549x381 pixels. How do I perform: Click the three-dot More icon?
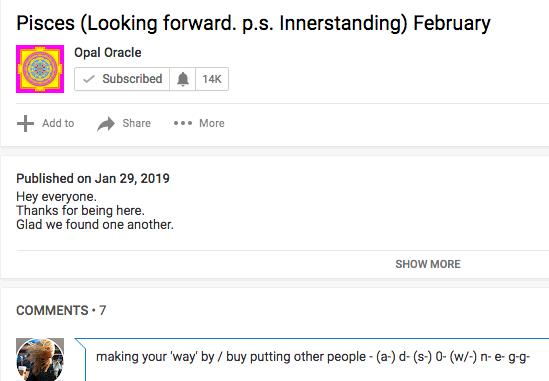[183, 123]
